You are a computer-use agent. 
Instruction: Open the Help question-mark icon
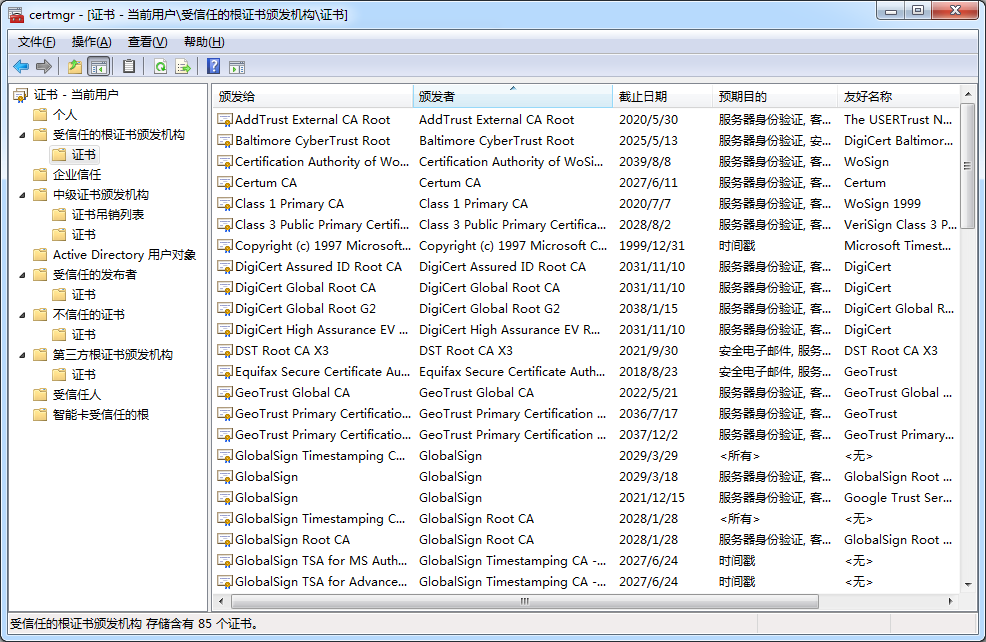click(214, 66)
